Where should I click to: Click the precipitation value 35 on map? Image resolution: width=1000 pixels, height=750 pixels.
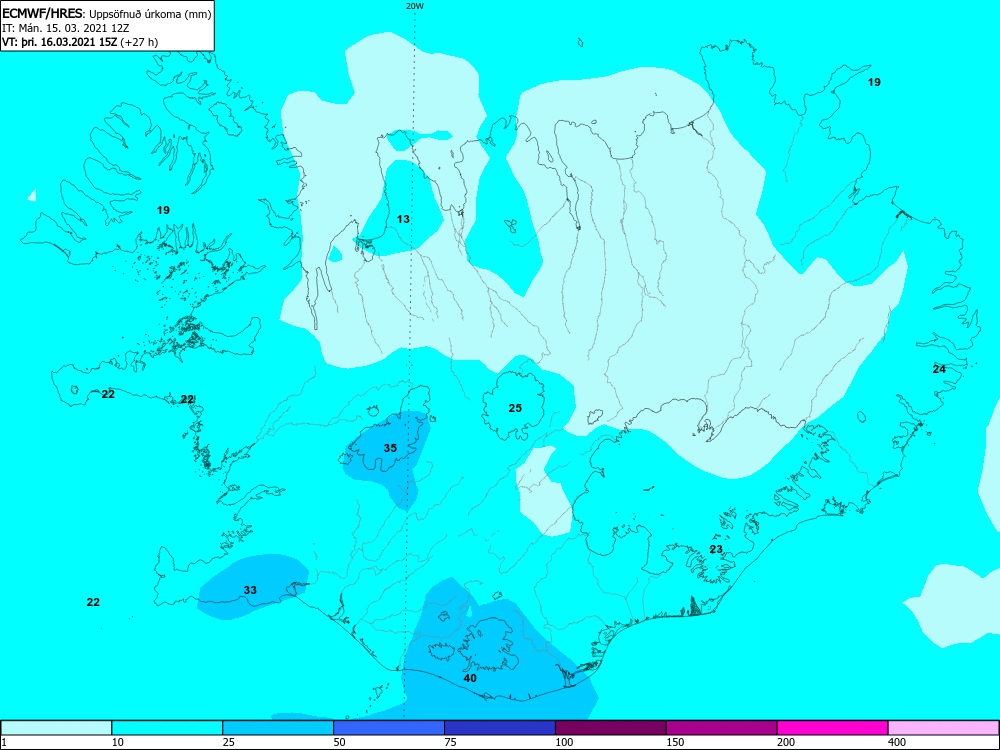[x=390, y=448]
